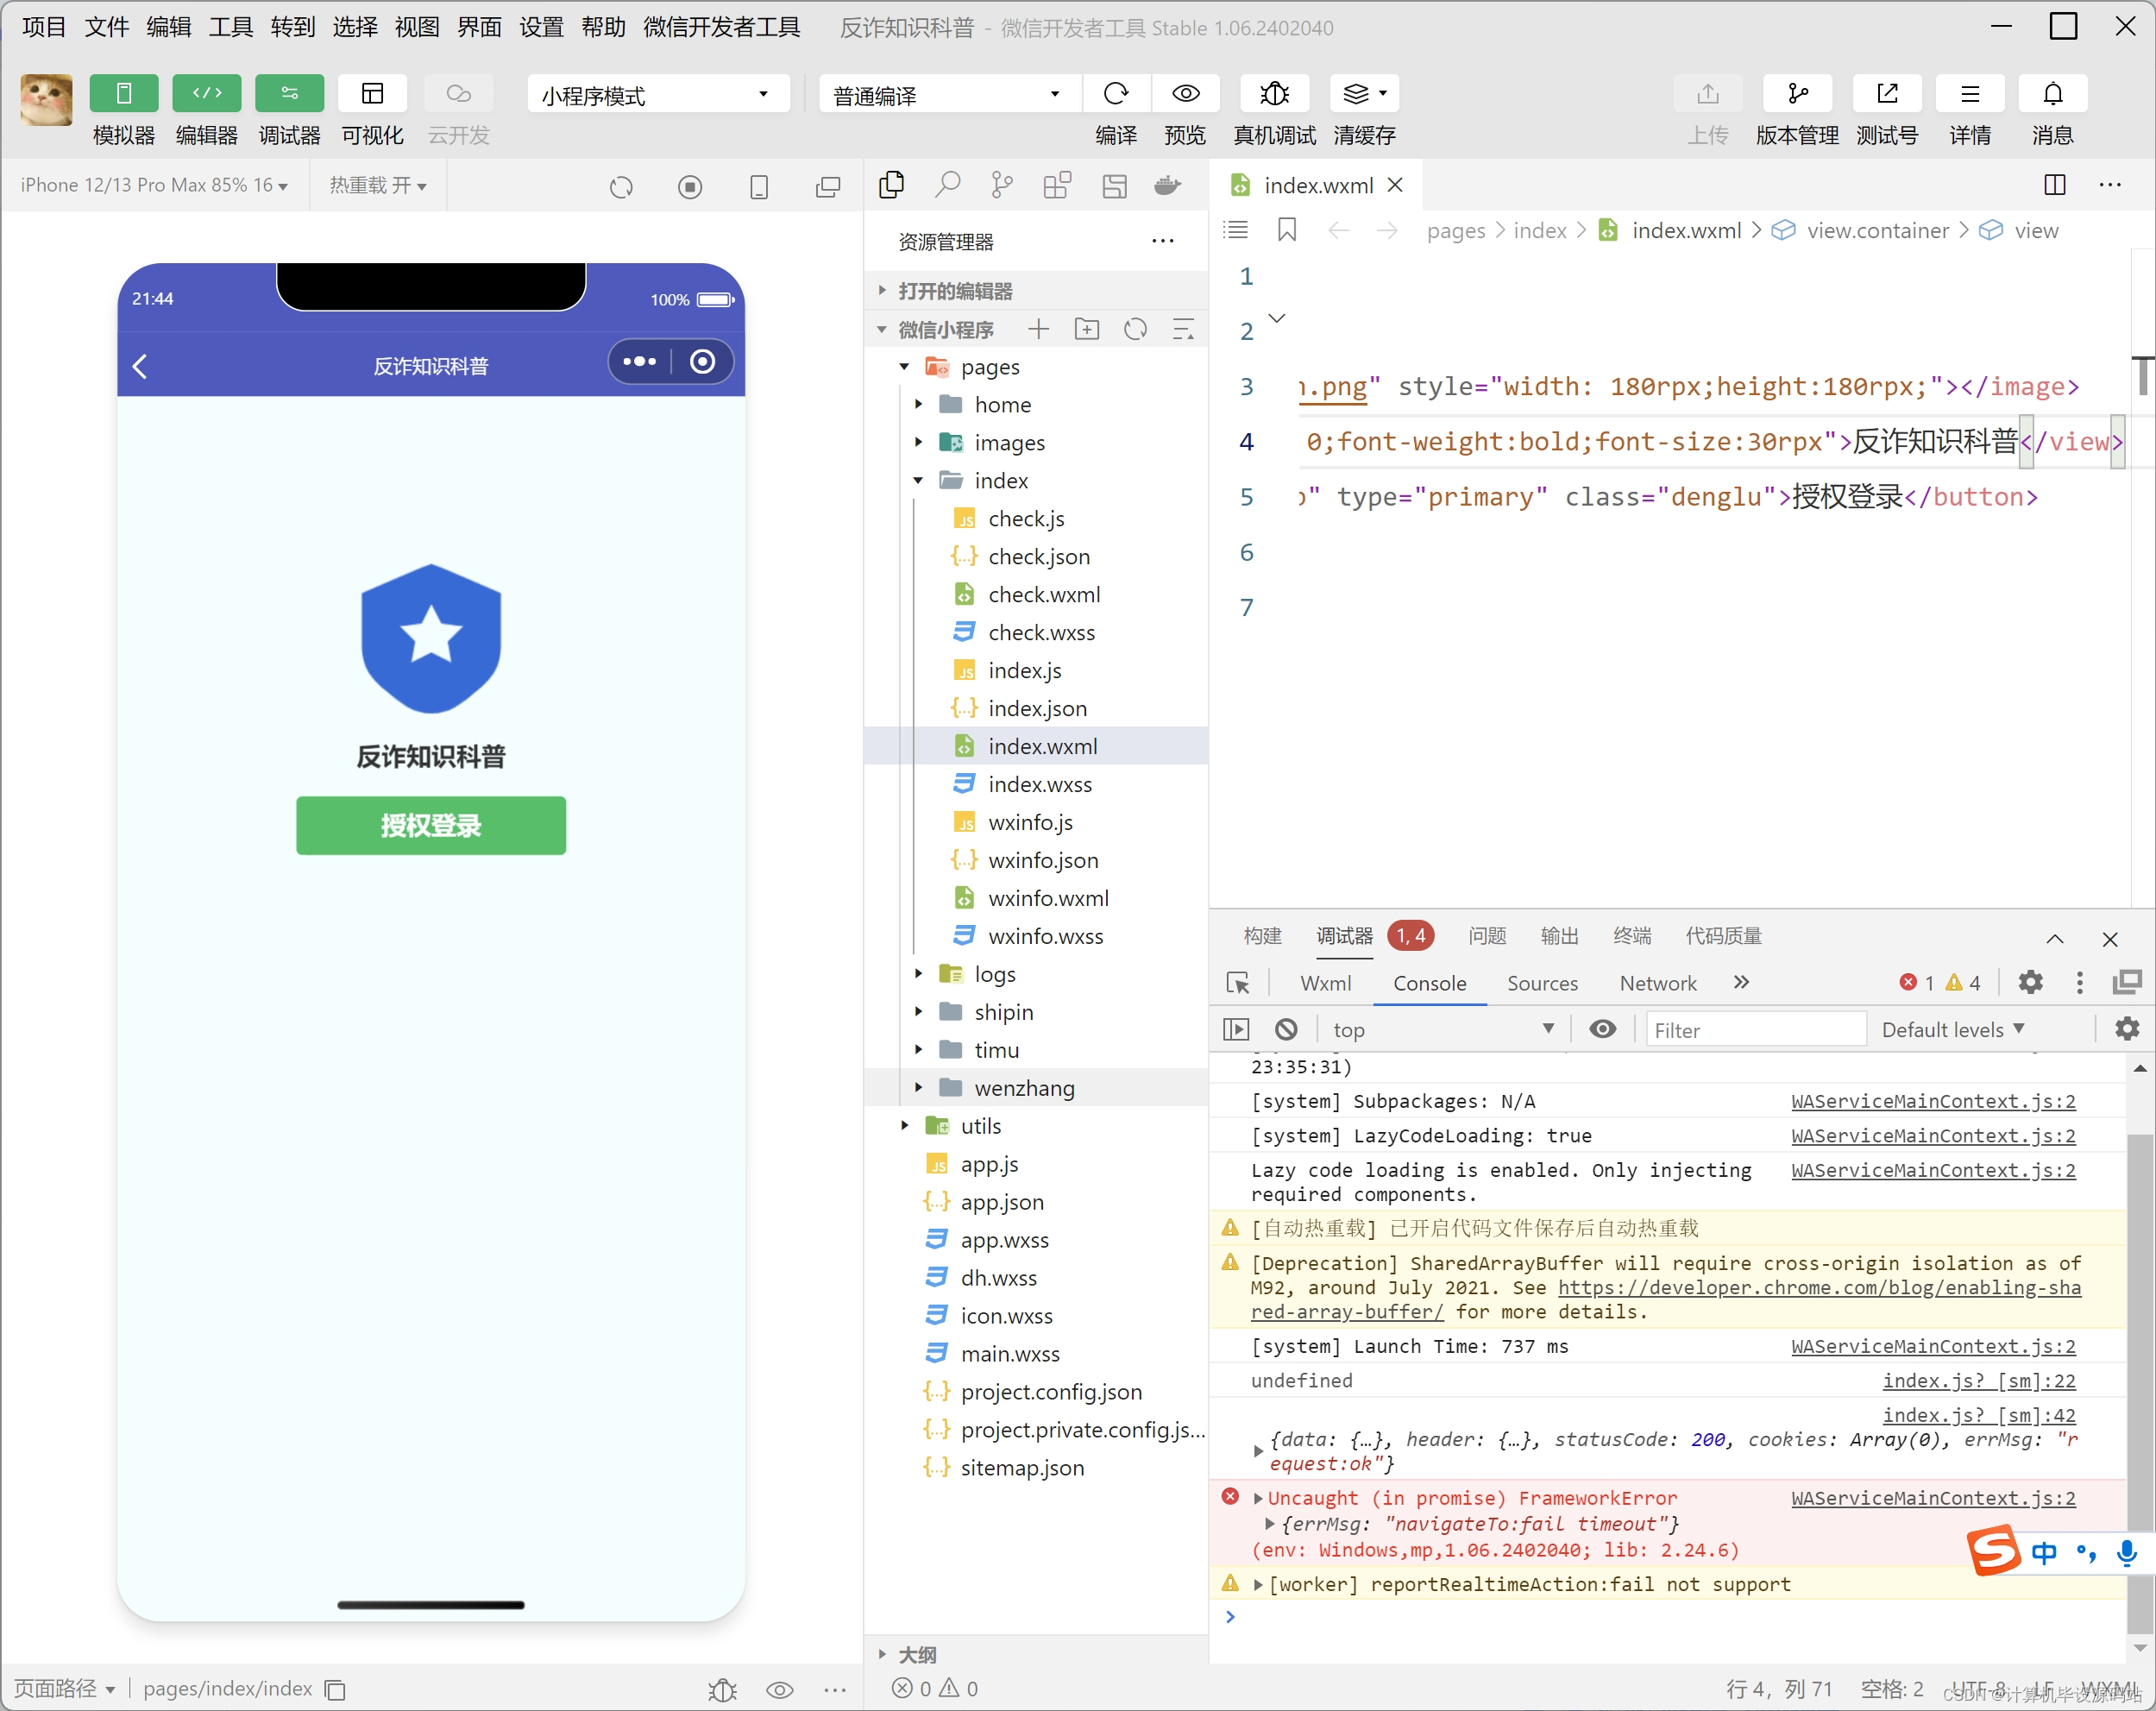The width and height of the screenshot is (2156, 1711).
Task: Switch to the Network tab
Action: click(1657, 983)
